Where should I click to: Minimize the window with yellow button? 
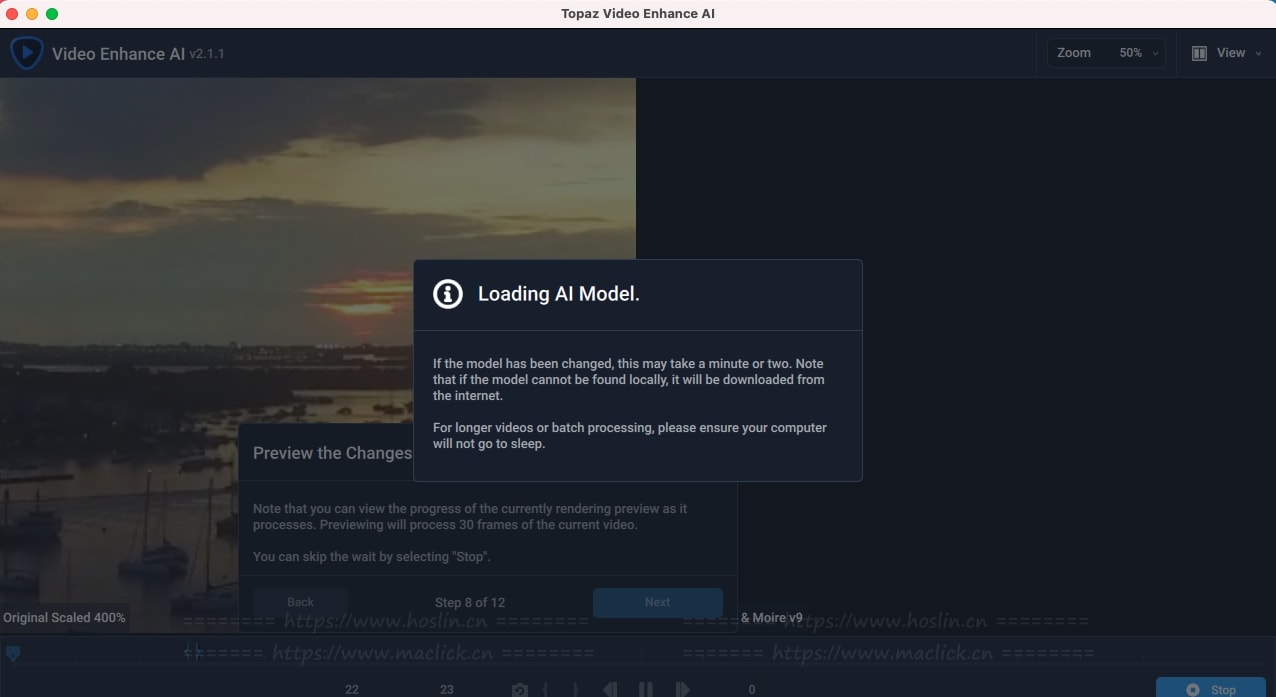(x=32, y=14)
